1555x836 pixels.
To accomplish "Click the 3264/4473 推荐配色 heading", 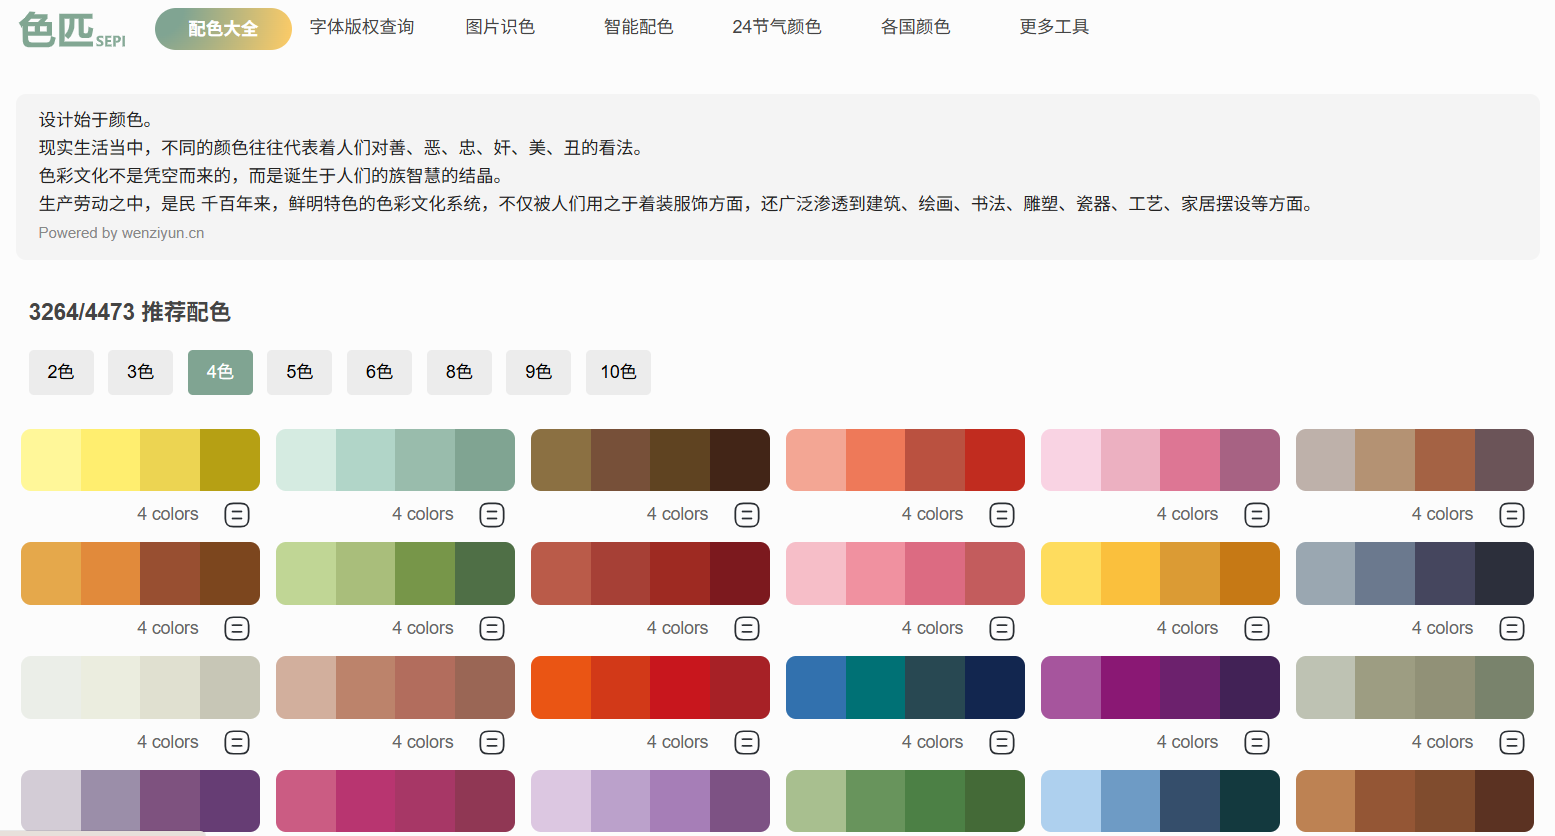I will point(130,312).
